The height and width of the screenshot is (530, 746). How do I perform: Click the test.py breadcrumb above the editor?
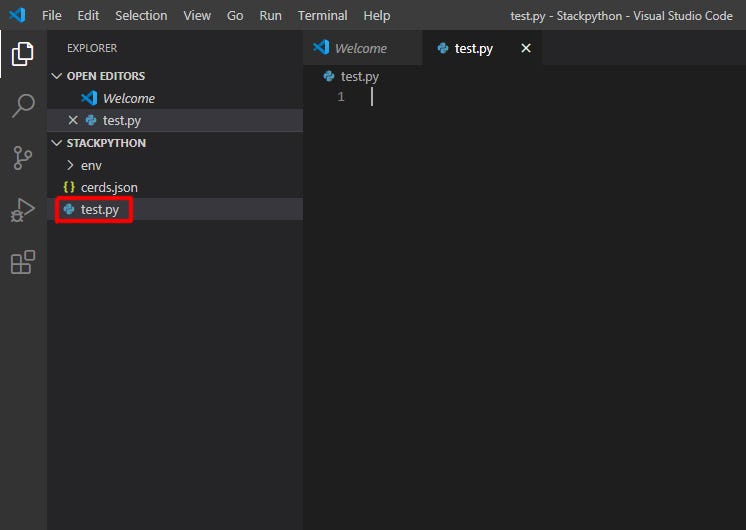coord(359,76)
